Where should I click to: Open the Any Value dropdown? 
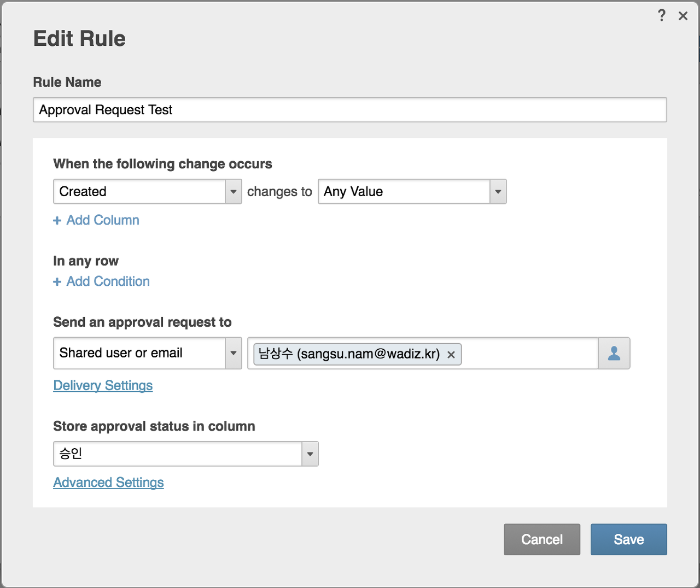tap(404, 191)
